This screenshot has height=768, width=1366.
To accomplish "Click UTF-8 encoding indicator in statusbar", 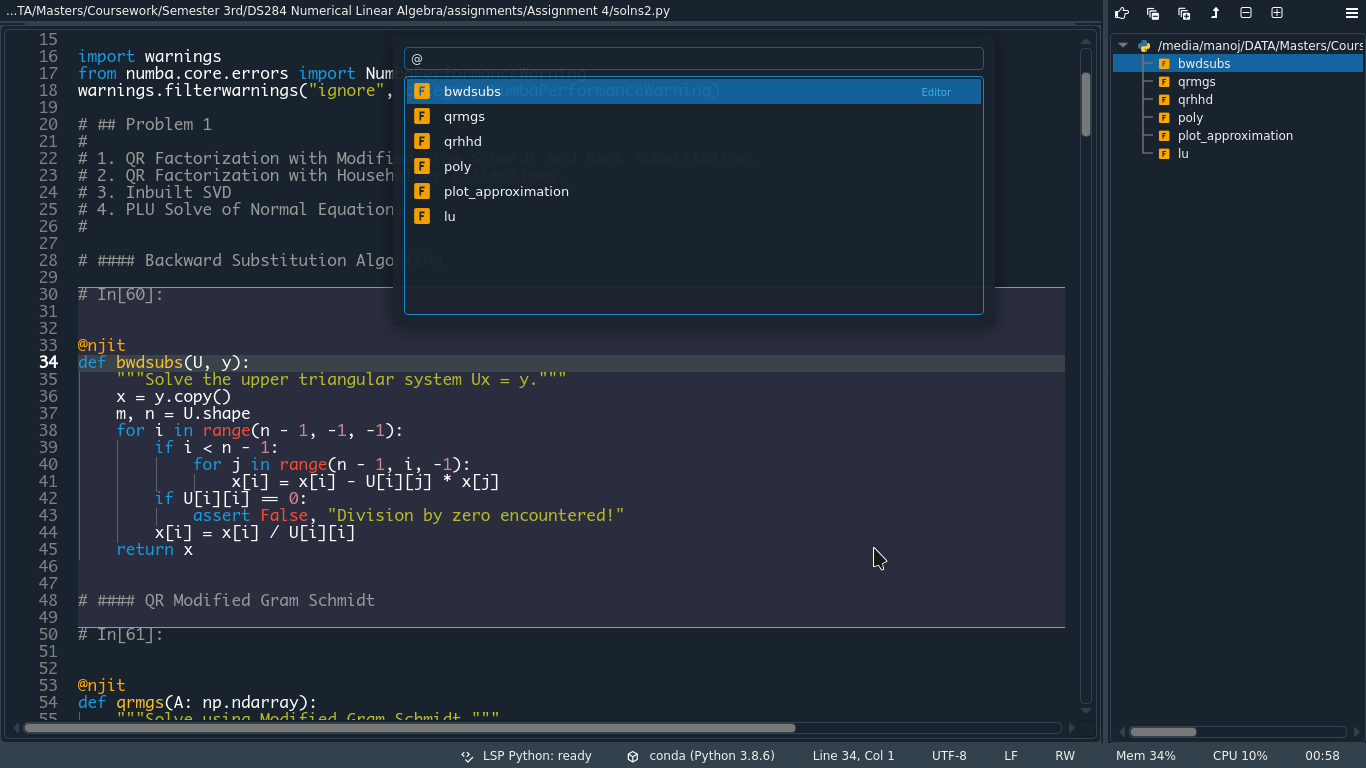I will pyautogui.click(x=948, y=755).
